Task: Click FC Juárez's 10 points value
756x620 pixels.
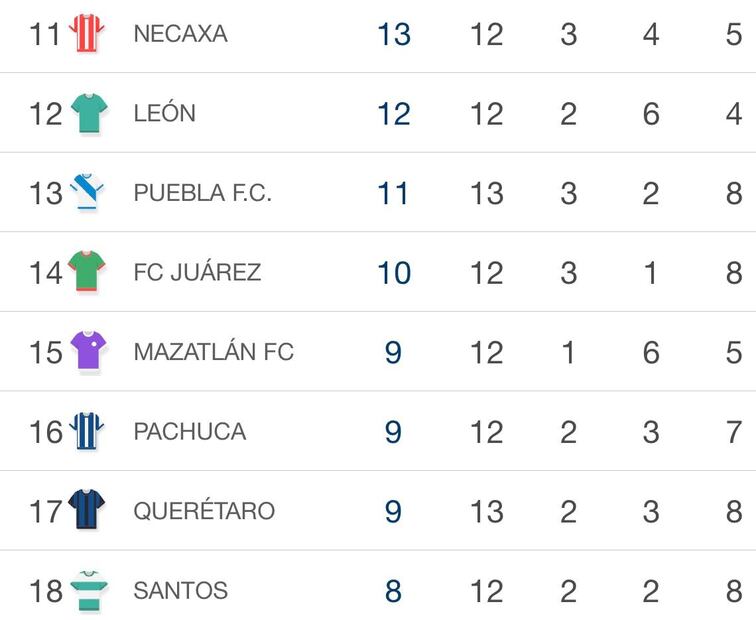Action: [394, 272]
